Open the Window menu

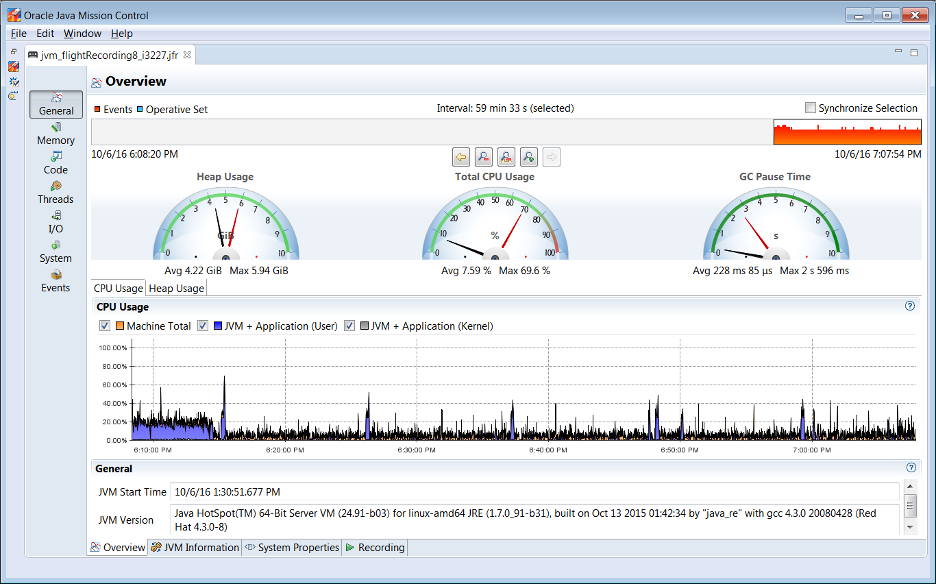tap(82, 33)
